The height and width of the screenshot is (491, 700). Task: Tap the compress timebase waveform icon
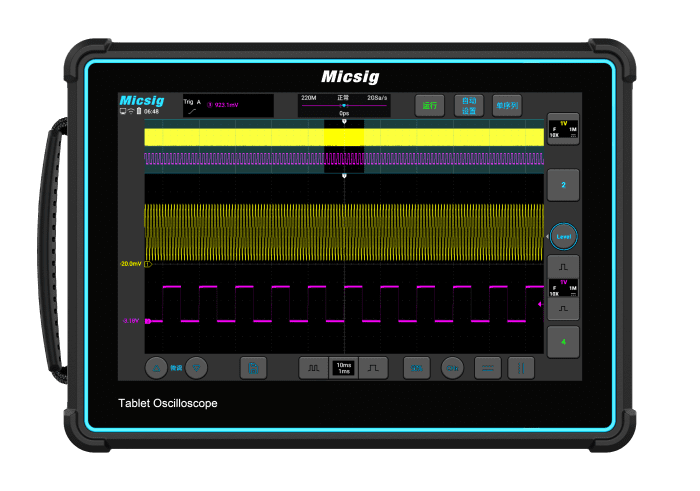314,368
